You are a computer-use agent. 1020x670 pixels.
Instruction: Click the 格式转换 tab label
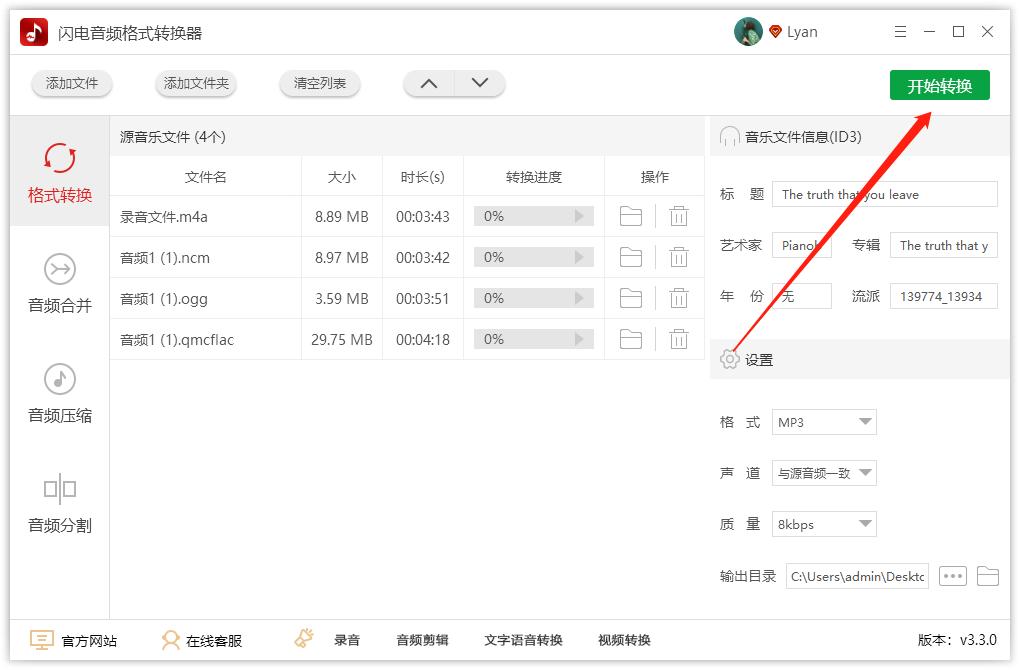tap(60, 195)
